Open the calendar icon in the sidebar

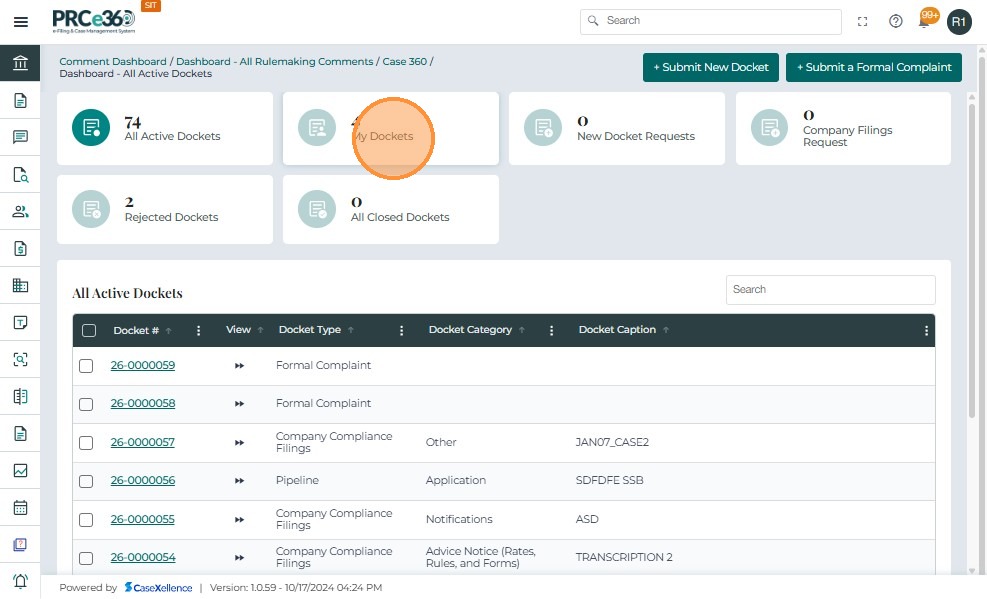pos(20,507)
